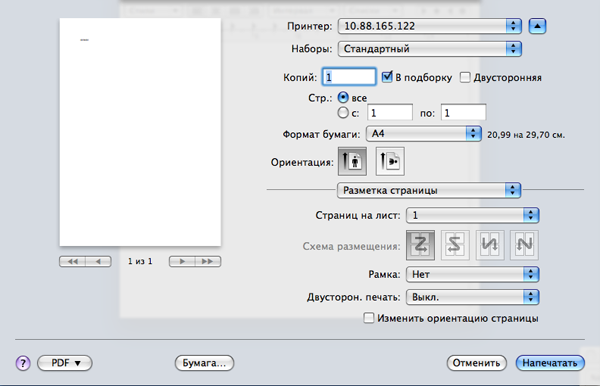Select landscape orientation icon
The width and height of the screenshot is (600, 386).
click(x=390, y=161)
